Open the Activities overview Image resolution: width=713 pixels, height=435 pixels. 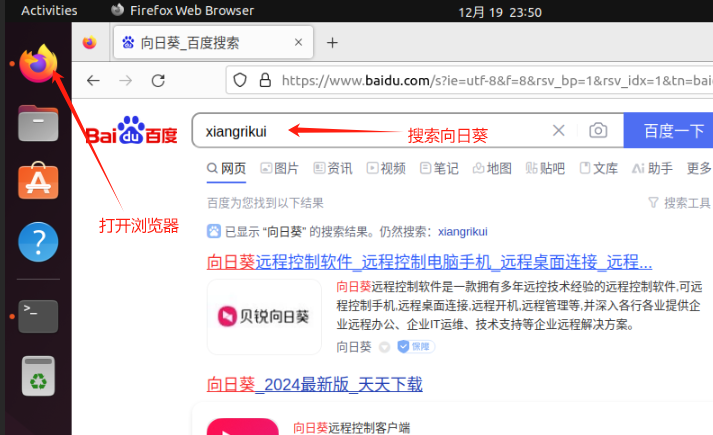(49, 10)
